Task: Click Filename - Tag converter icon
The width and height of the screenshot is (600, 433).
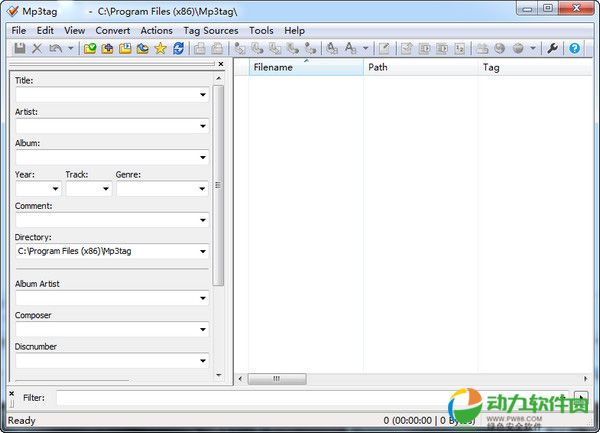Action: click(x=257, y=48)
